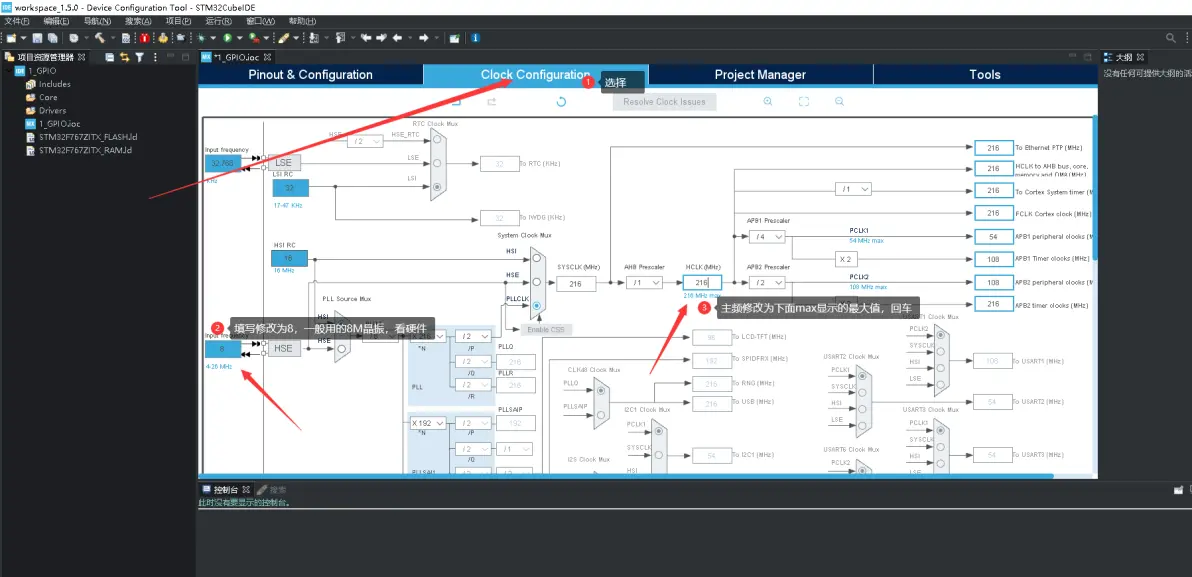1192x577 pixels.
Task: Open the APB2 Prescaler /2 dropdown
Action: tap(766, 282)
